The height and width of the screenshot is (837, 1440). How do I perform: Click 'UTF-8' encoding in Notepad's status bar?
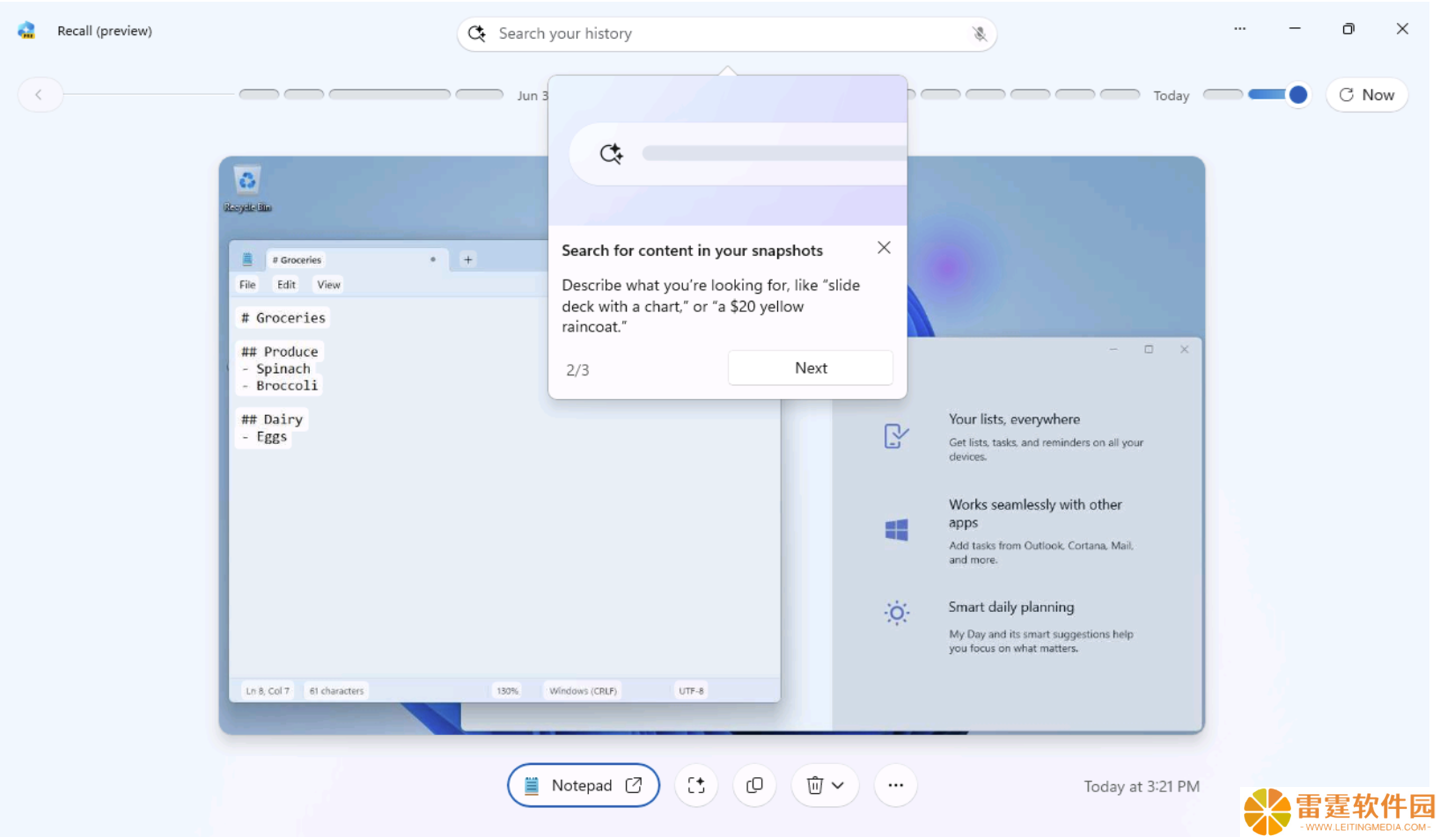tap(691, 690)
